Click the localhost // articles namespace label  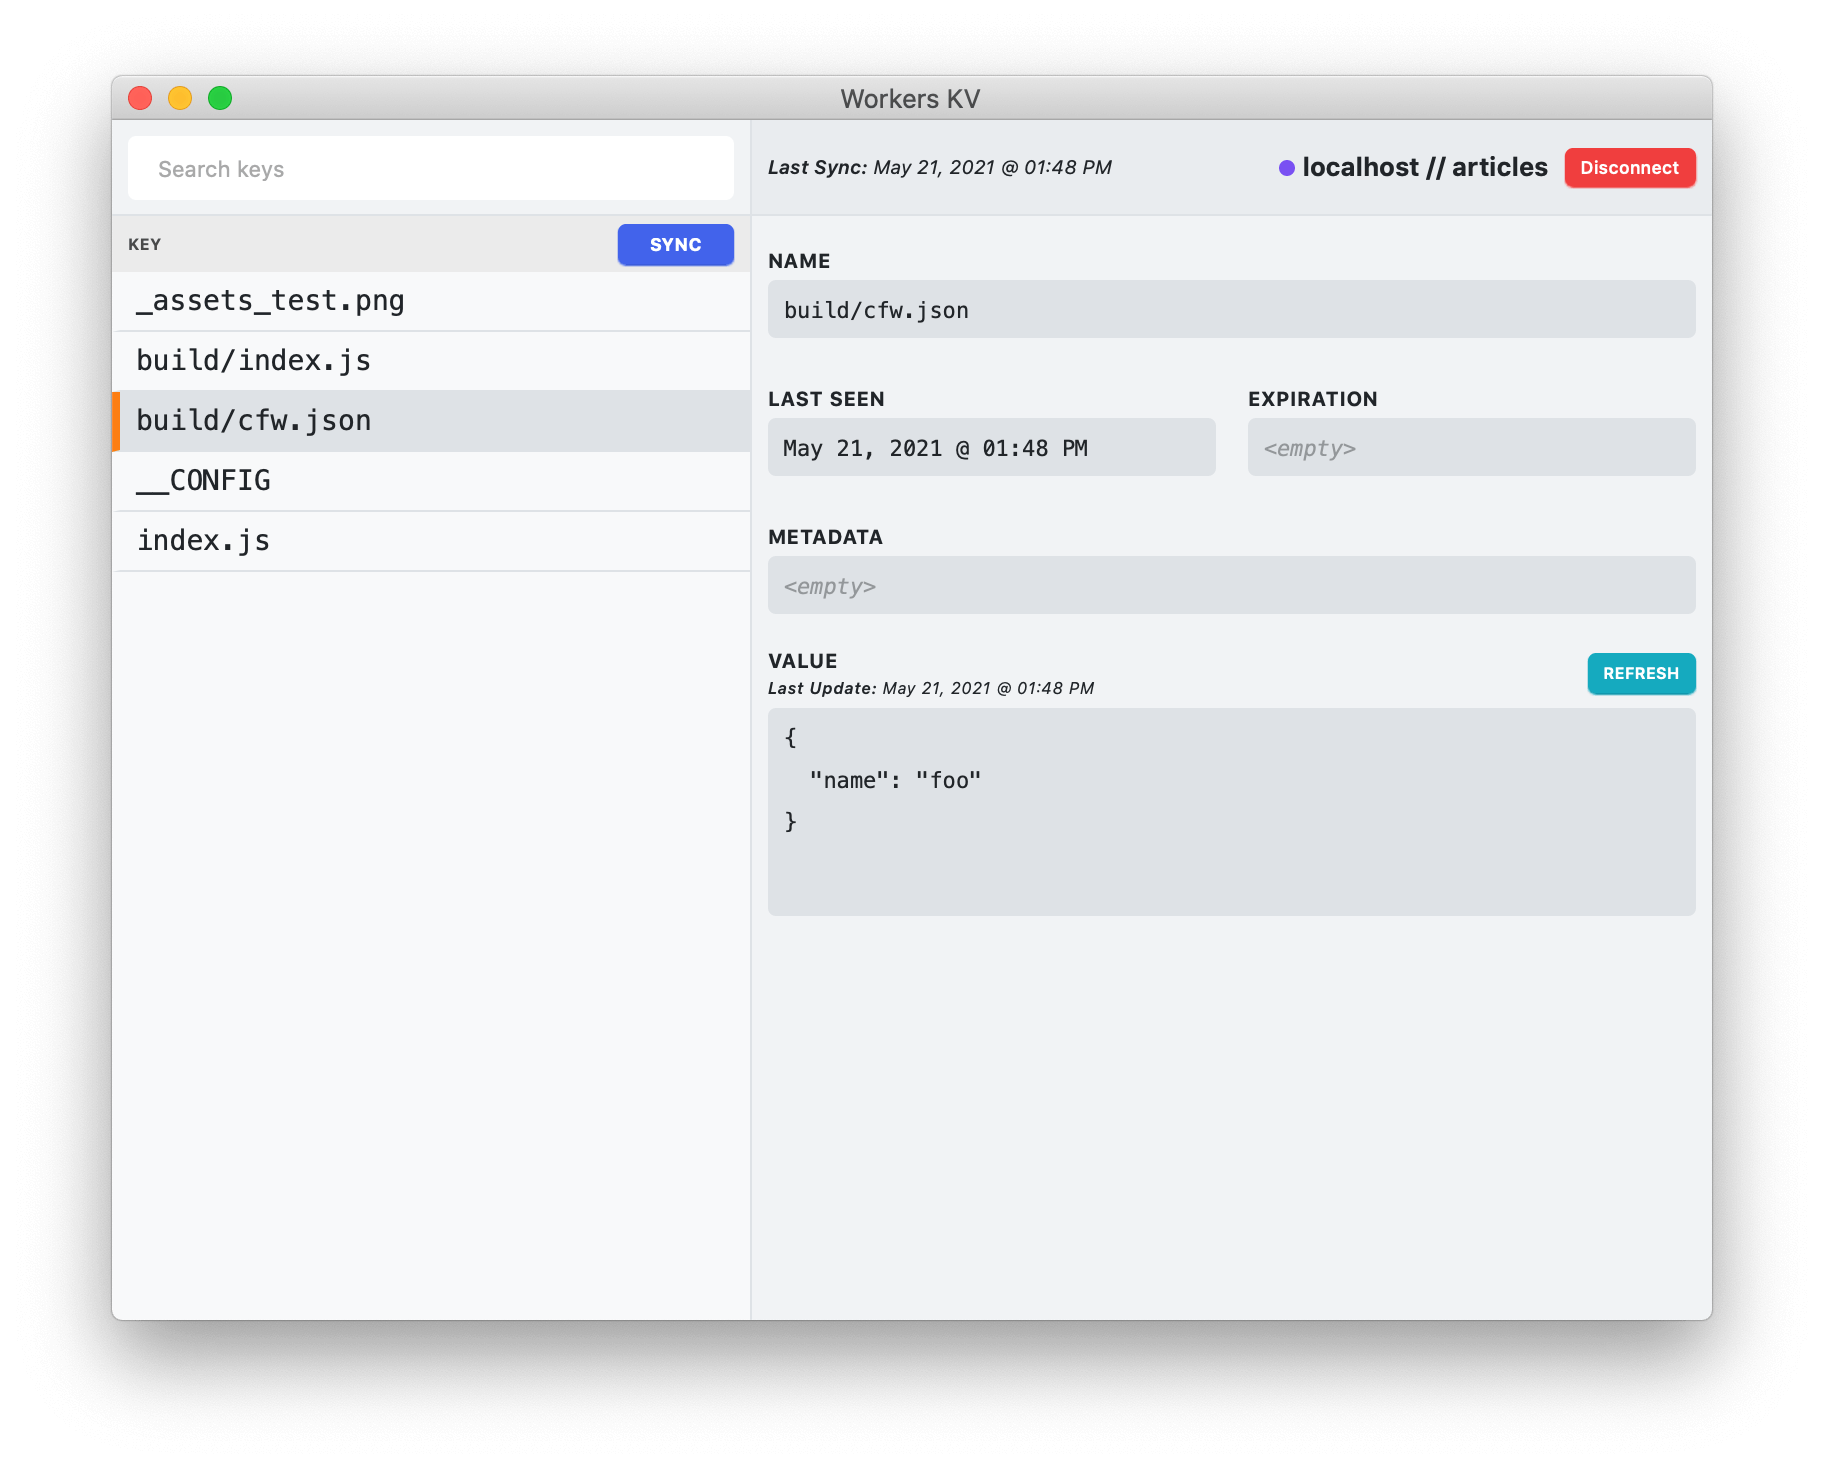[1424, 167]
